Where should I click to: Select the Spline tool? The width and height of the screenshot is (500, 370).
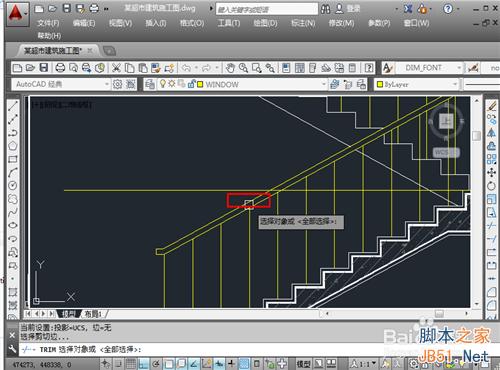13,212
